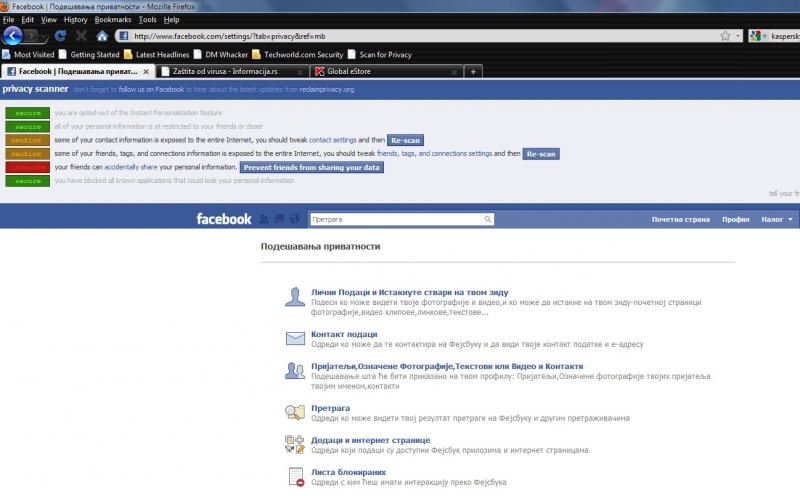Image resolution: width=800 pixels, height=496 pixels.
Task: Expand the Налог account dropdown
Action: [x=777, y=219]
